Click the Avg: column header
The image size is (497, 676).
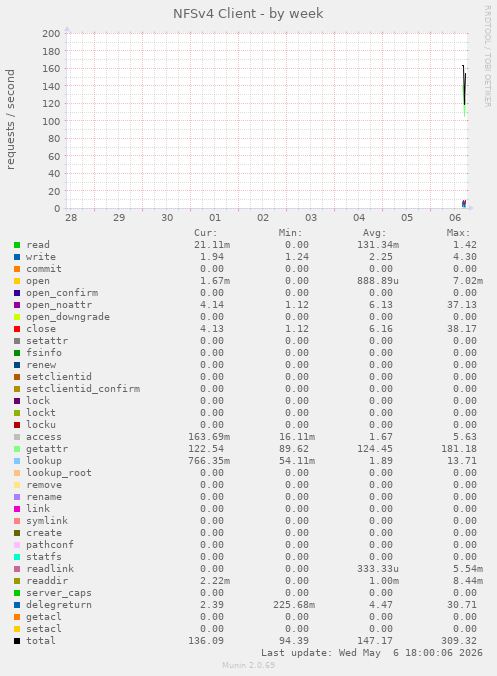pyautogui.click(x=374, y=233)
